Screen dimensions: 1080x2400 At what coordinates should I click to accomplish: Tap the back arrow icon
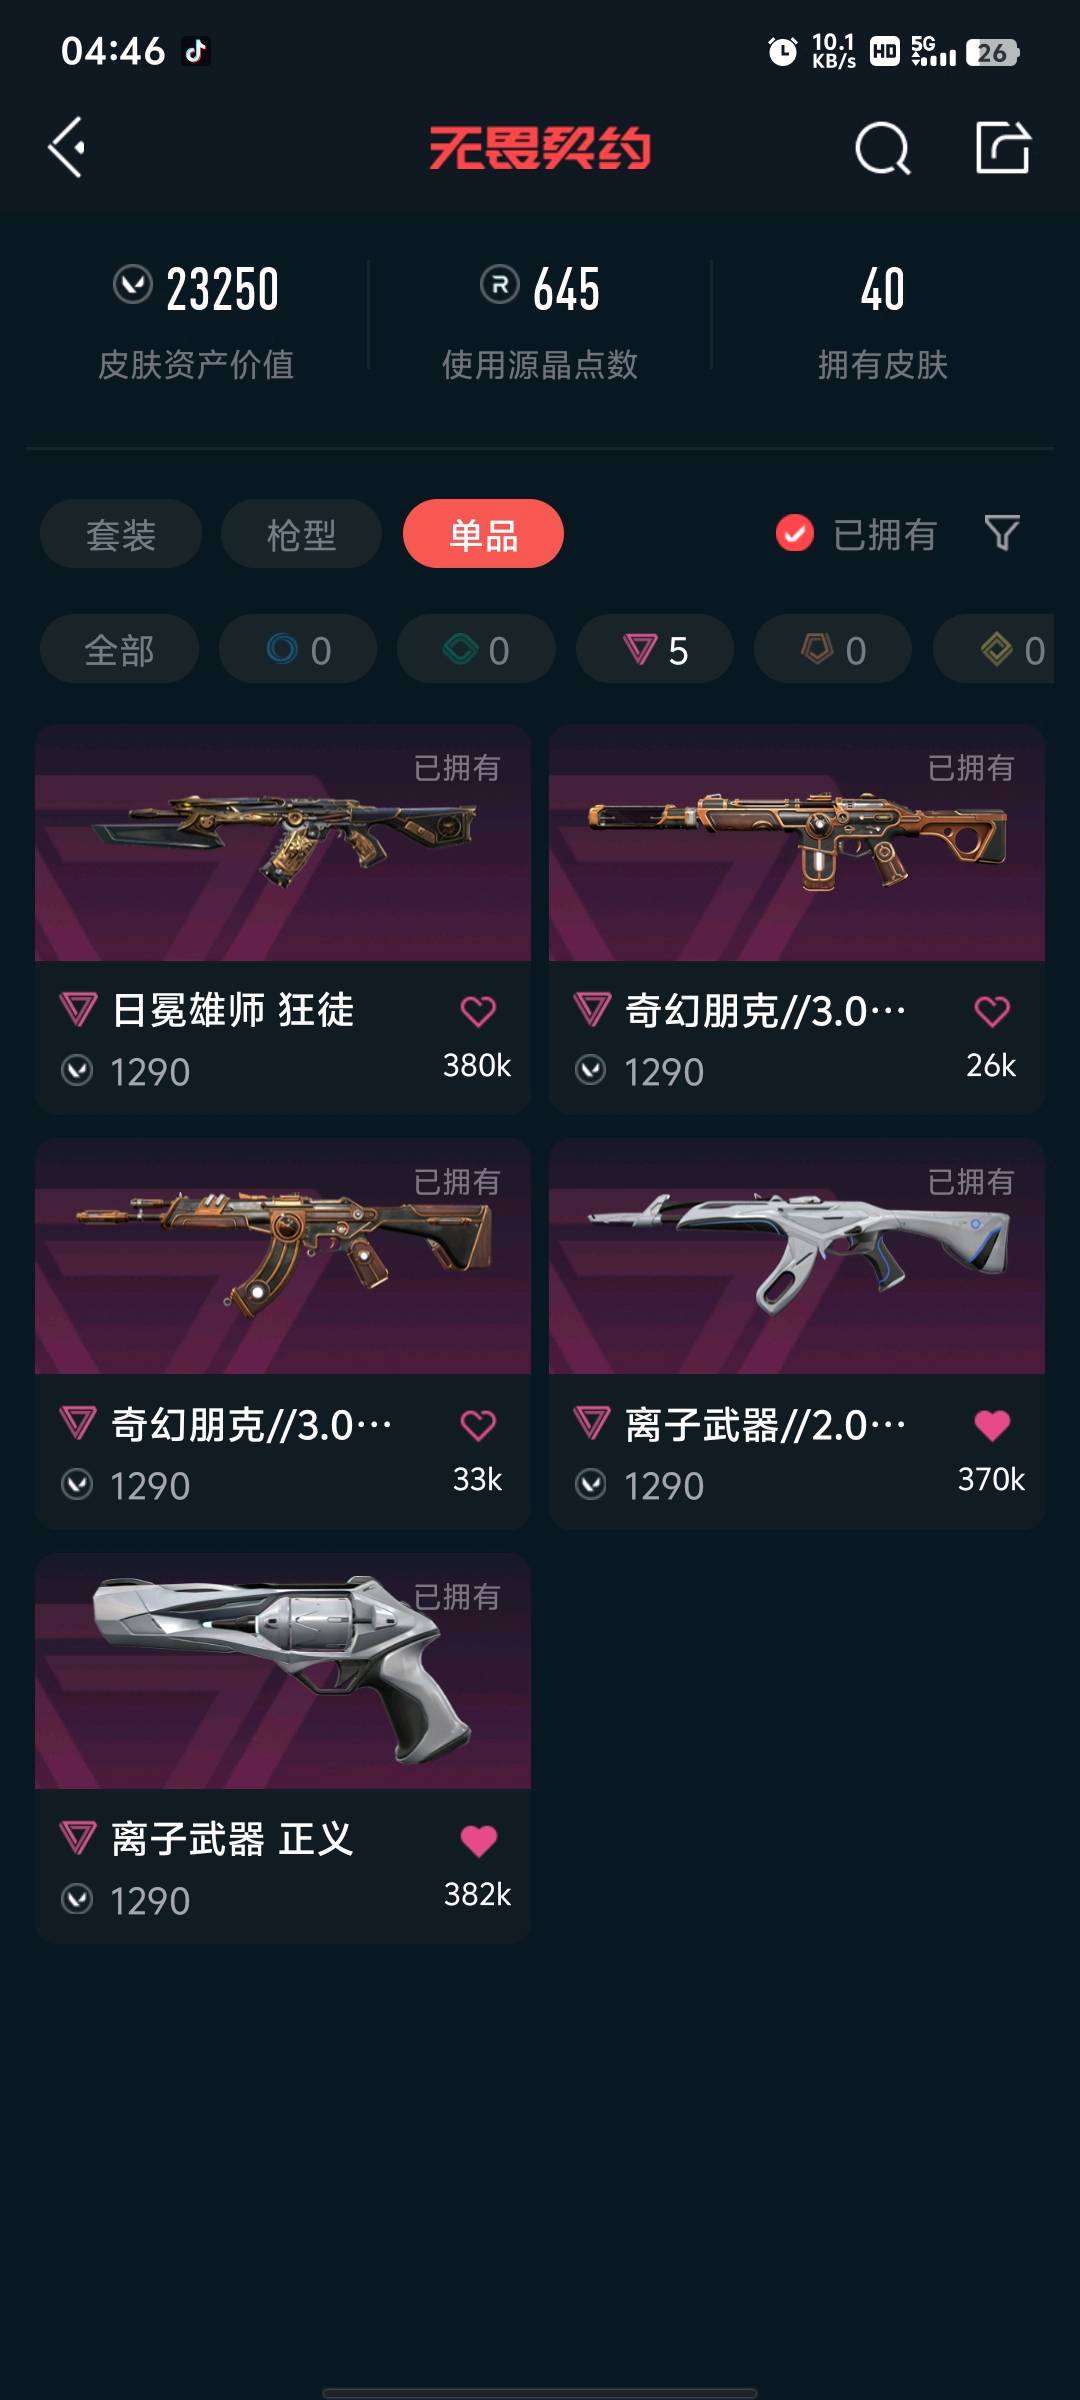tap(66, 148)
